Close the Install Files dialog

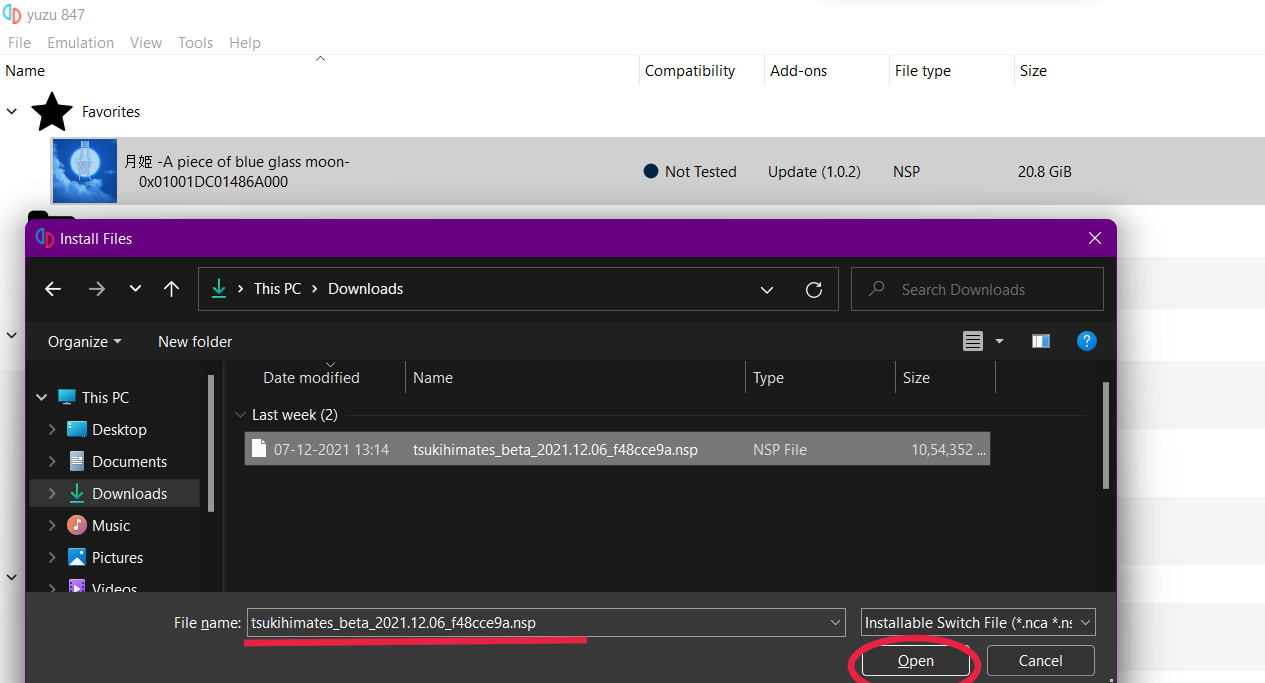(1095, 239)
